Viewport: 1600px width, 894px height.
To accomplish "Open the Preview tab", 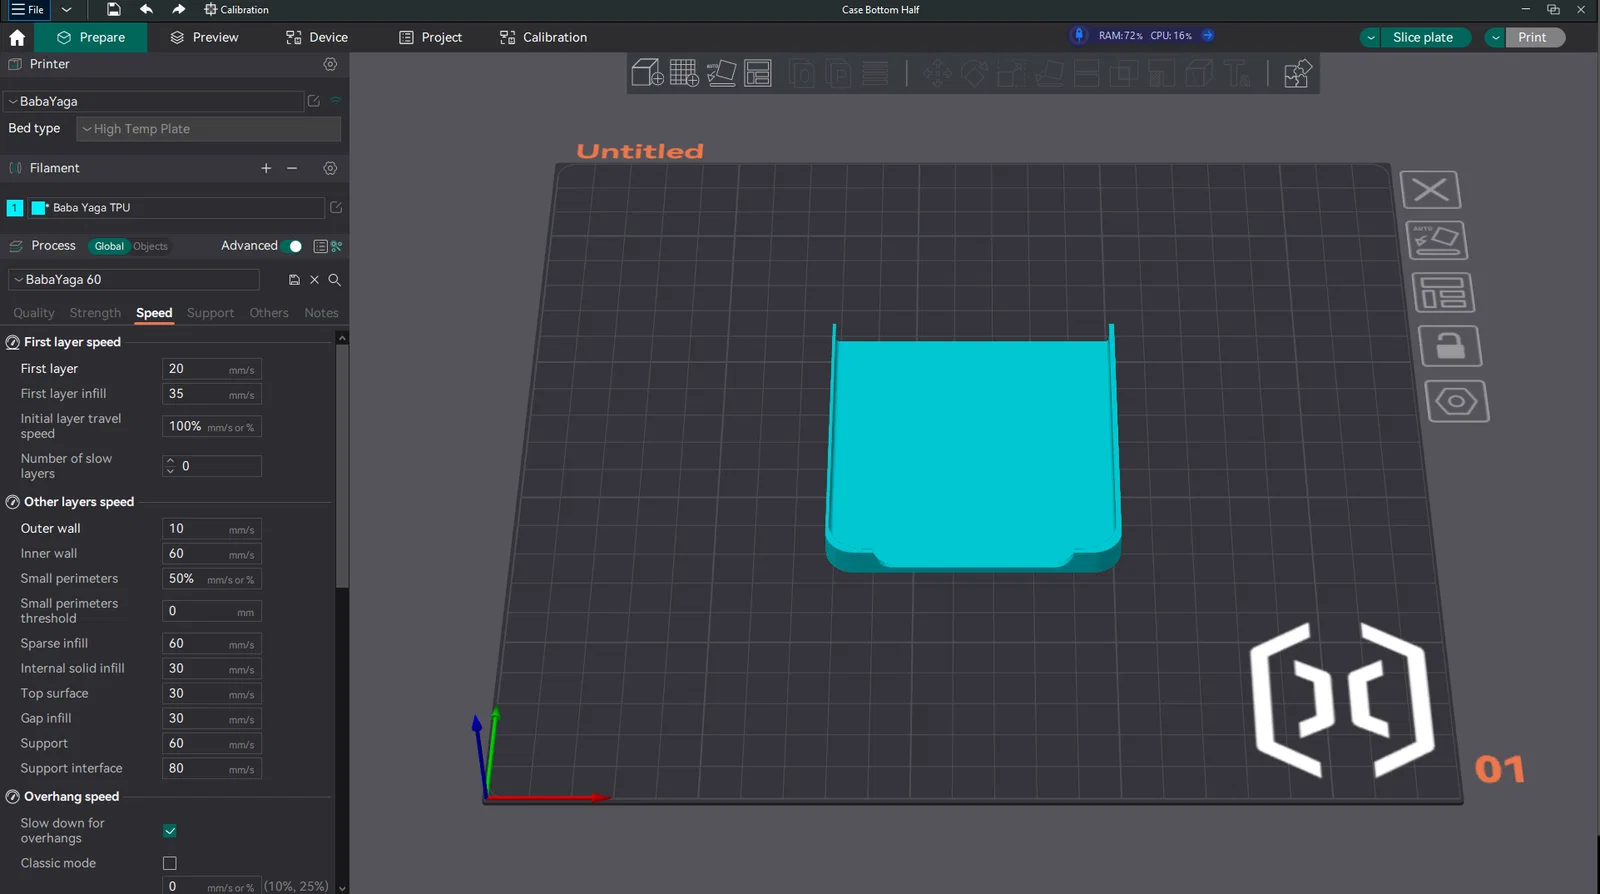I will (x=204, y=37).
